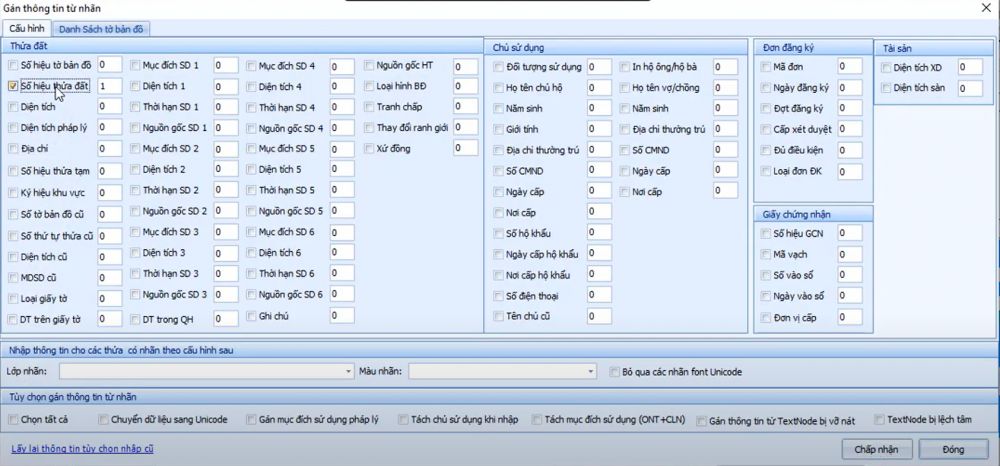Enable Chọn tất cả option
This screenshot has height=466, width=1000.
13,419
